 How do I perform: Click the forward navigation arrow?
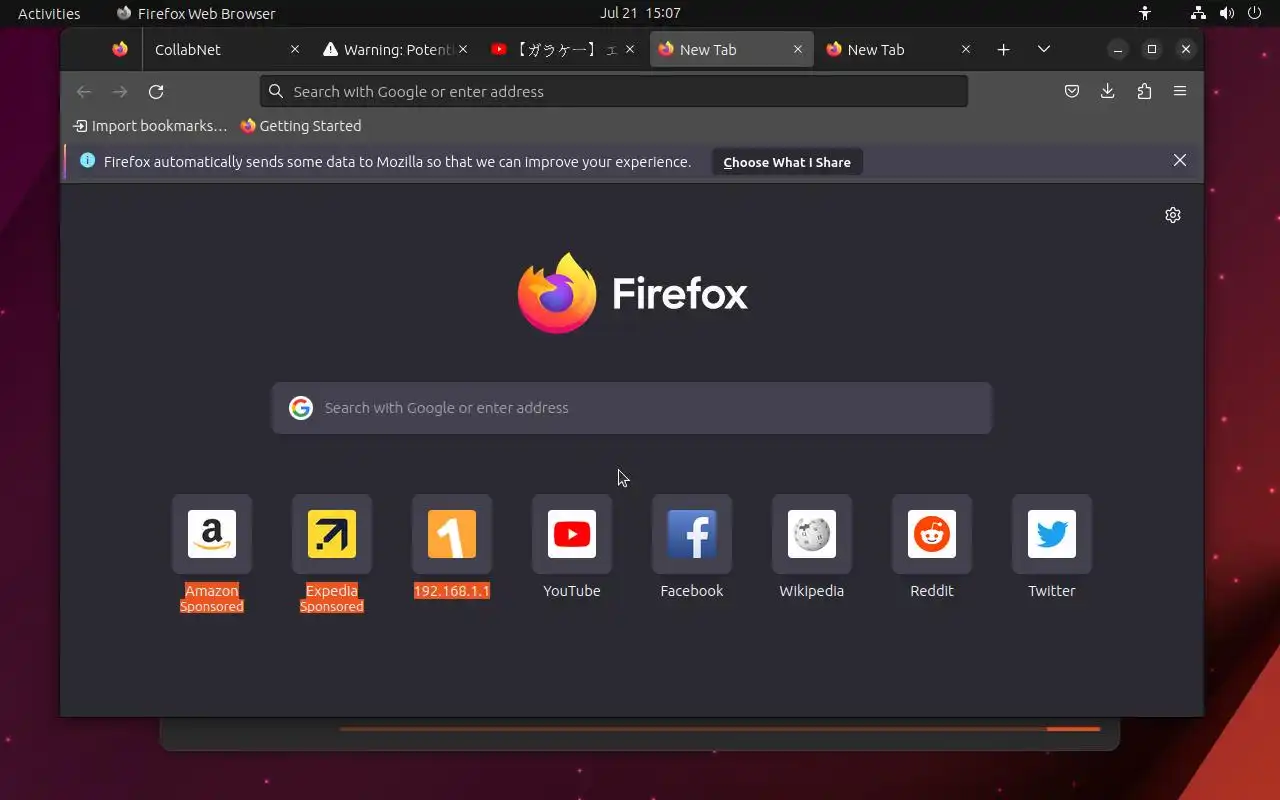tap(120, 91)
